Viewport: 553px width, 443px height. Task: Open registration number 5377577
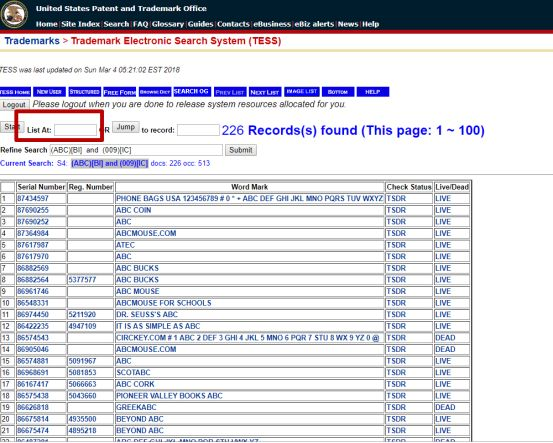(82, 280)
